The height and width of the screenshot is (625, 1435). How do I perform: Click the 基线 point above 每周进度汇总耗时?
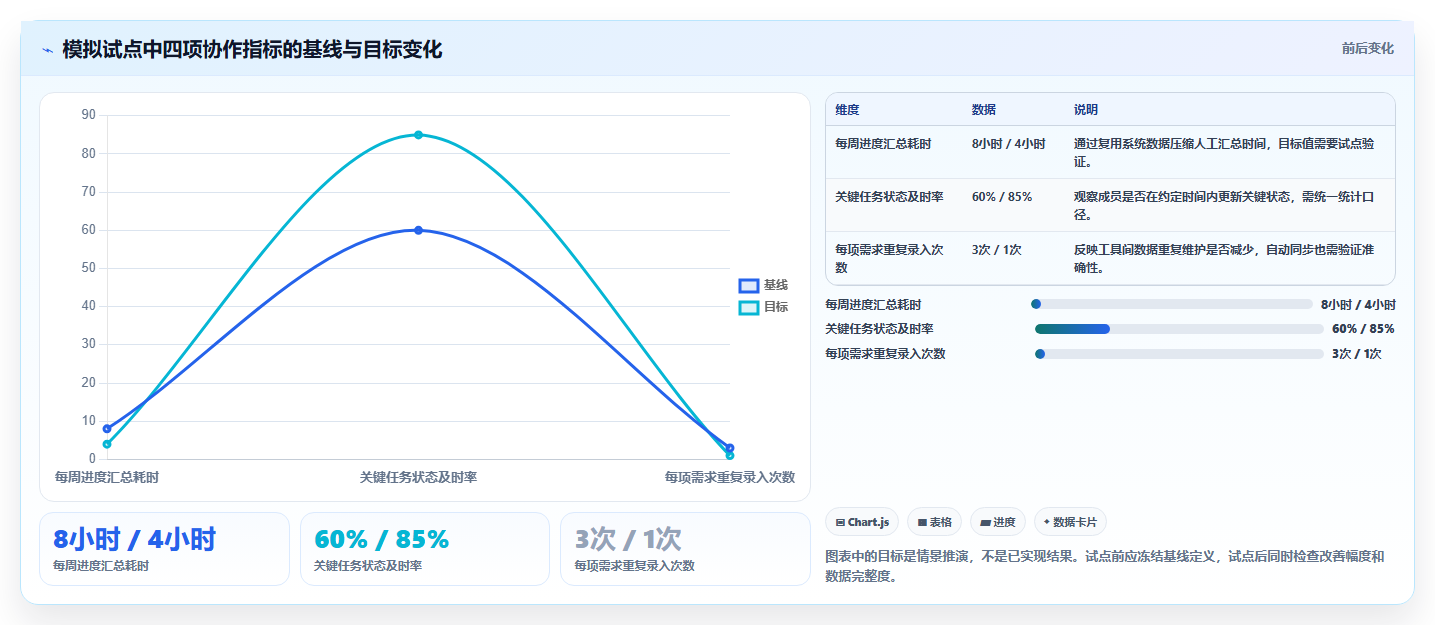click(107, 428)
